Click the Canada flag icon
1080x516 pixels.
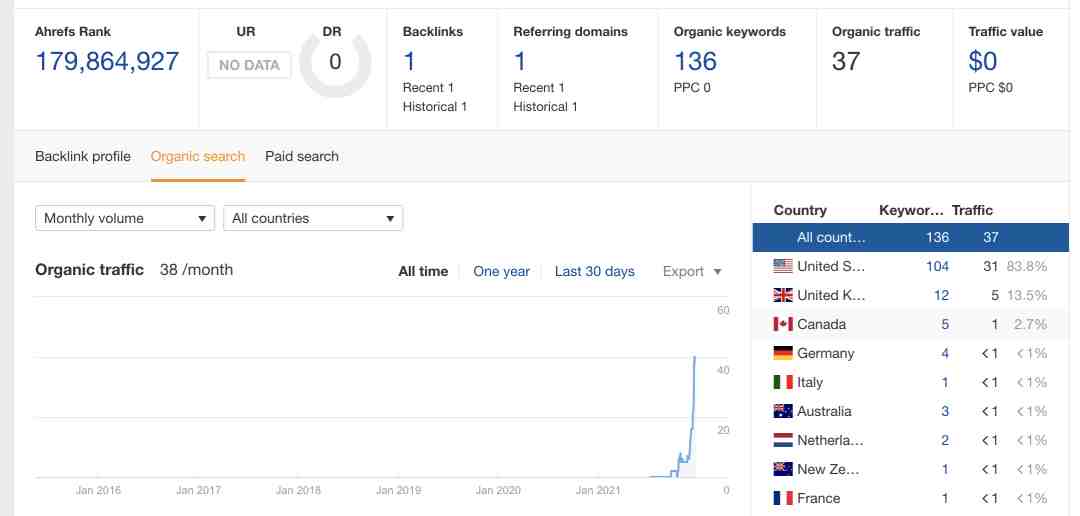click(782, 324)
